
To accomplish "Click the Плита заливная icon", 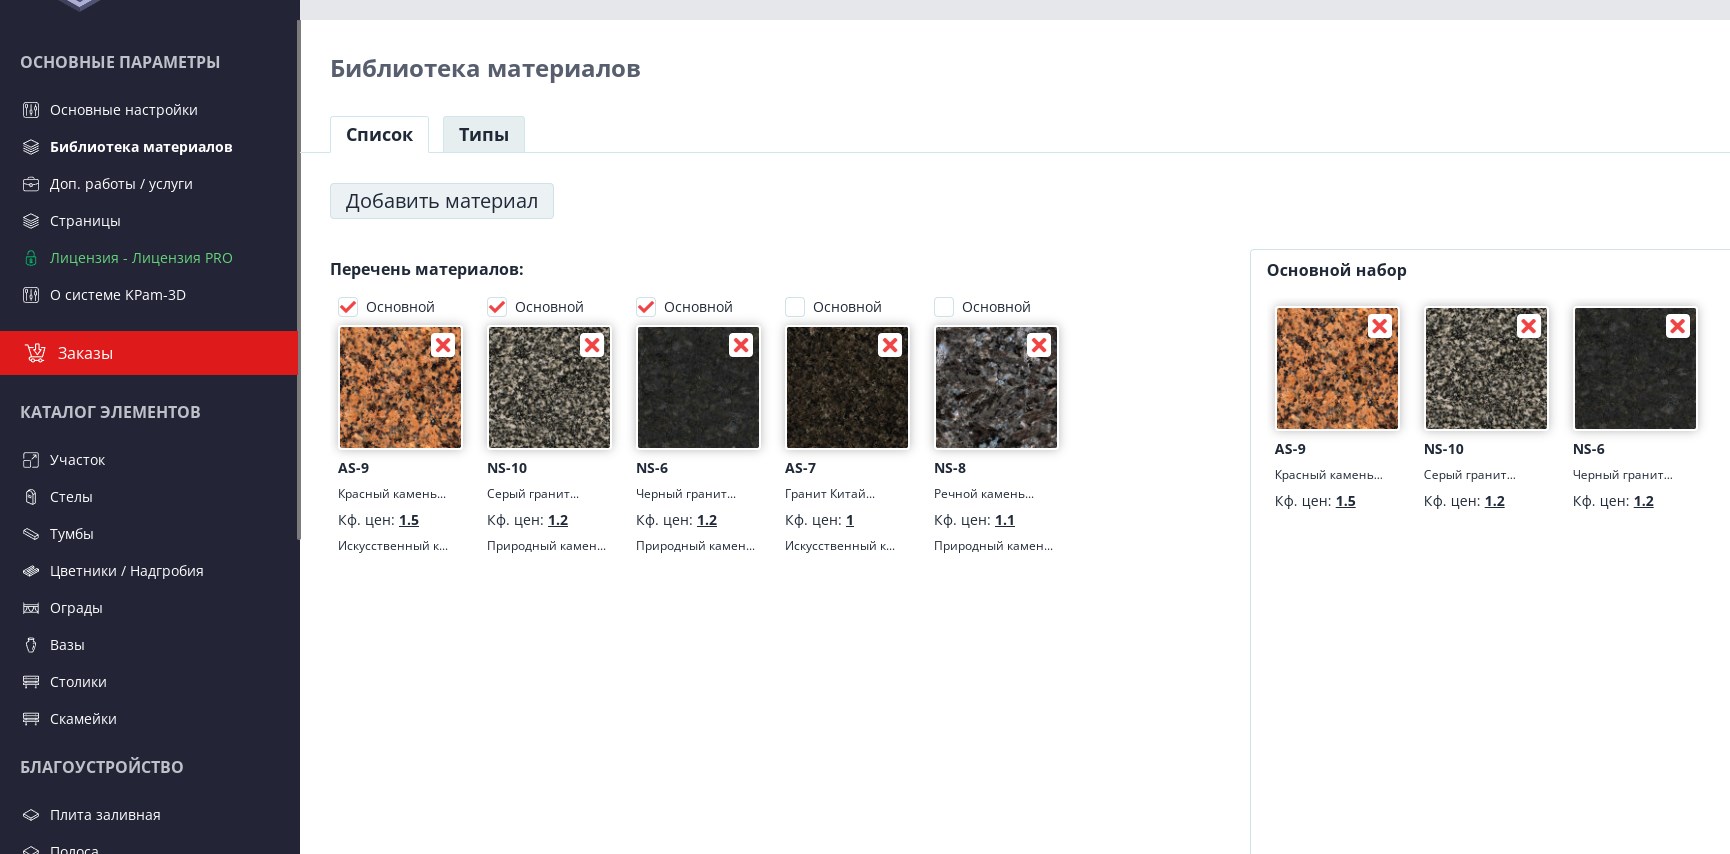I will click(31, 815).
